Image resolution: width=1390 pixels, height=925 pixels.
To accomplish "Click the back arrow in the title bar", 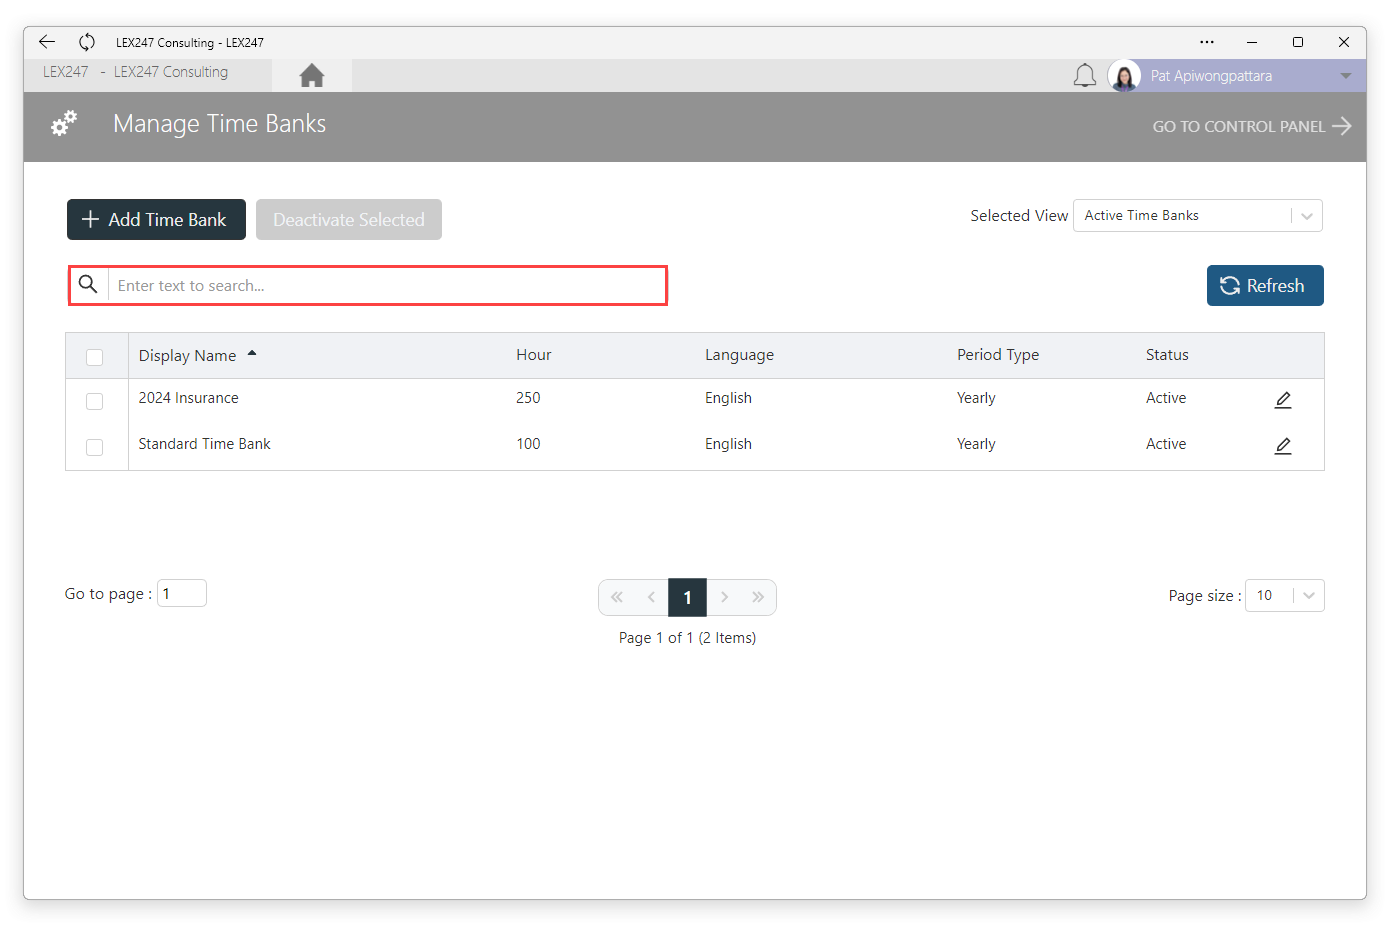I will click(x=47, y=42).
